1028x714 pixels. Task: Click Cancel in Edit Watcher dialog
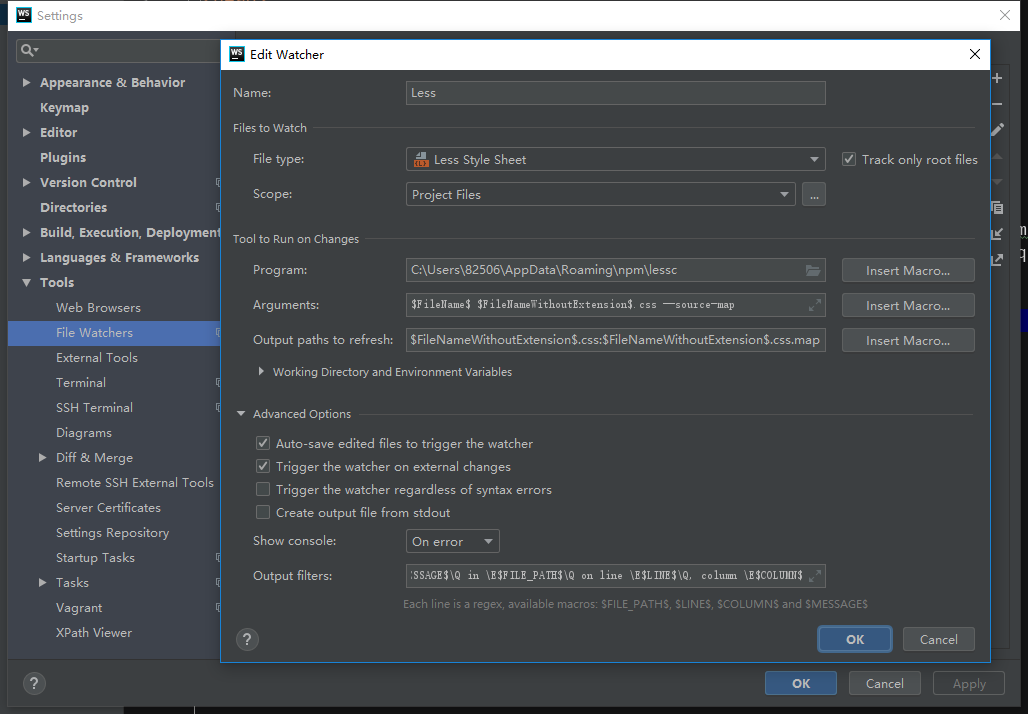click(x=939, y=639)
